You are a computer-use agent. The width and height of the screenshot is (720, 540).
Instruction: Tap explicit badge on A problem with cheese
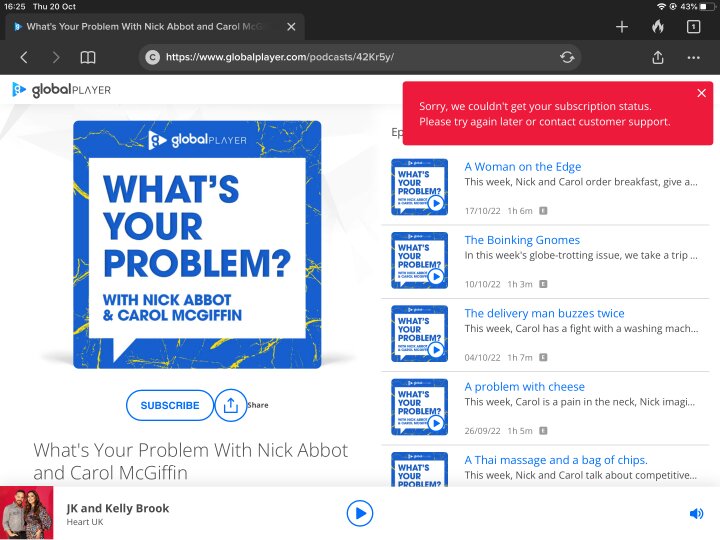(x=543, y=431)
